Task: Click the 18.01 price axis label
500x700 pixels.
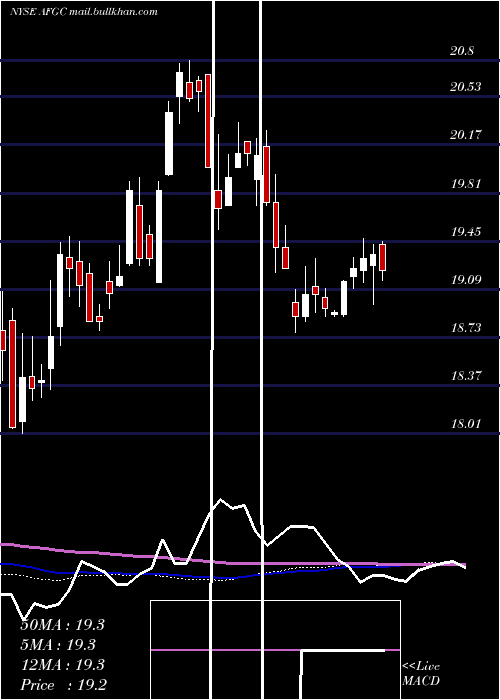Action: 466,423
